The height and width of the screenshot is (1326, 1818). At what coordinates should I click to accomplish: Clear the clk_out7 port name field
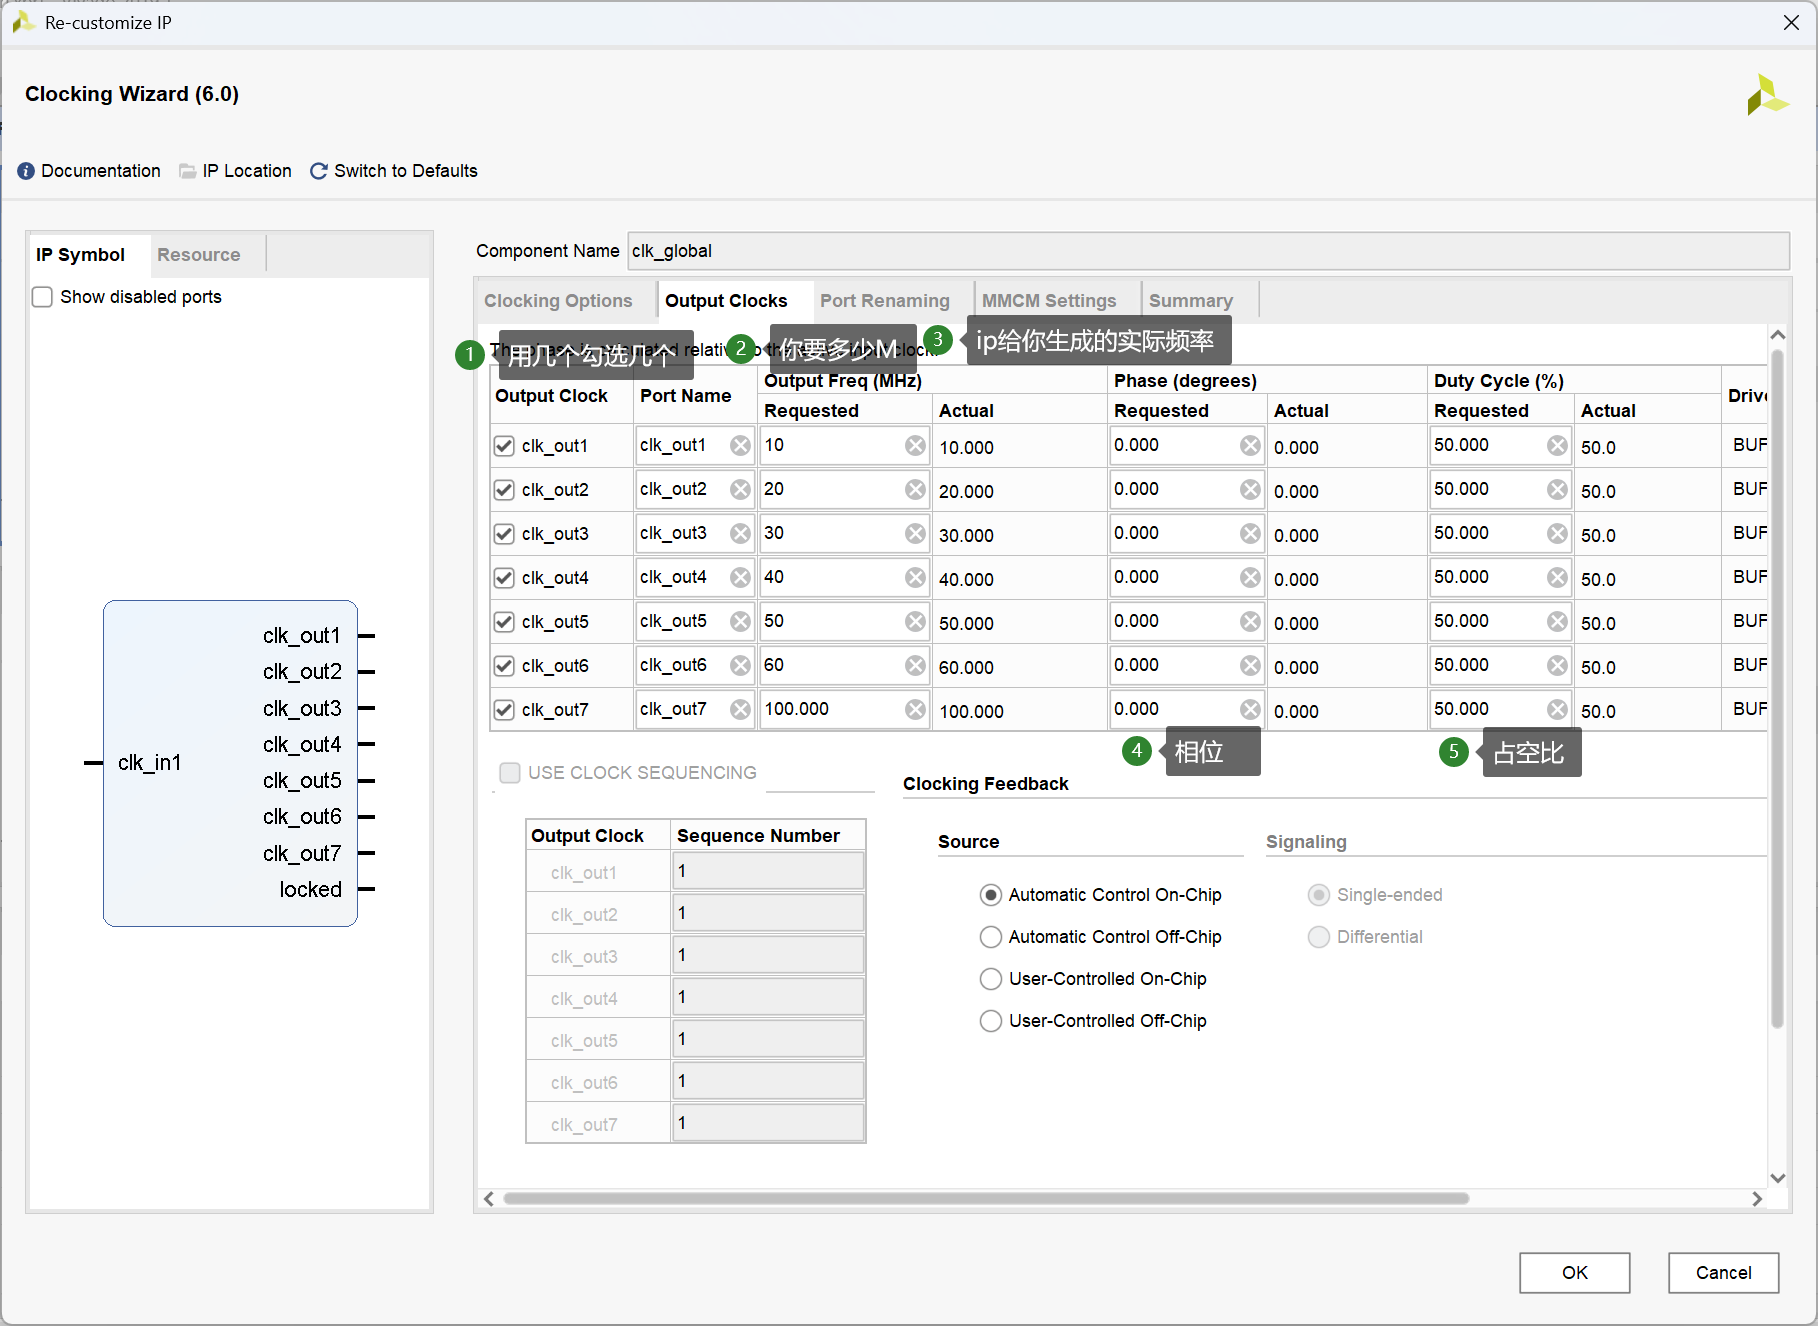tap(740, 710)
